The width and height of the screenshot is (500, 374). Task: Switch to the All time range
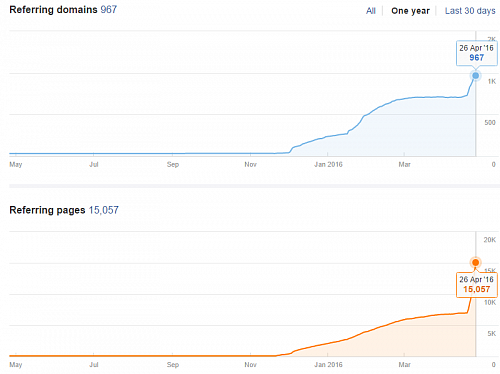(x=371, y=11)
